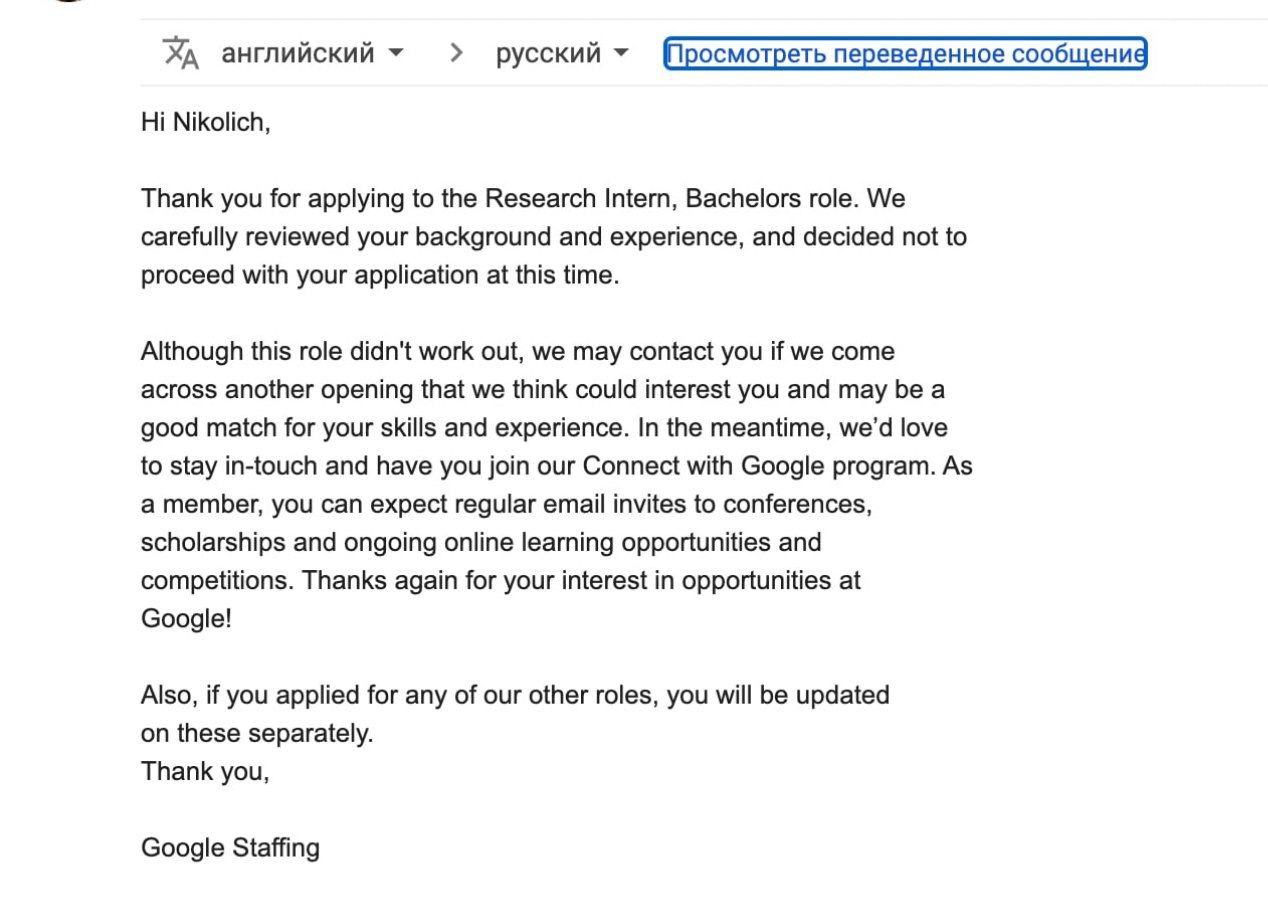Screen dimensions: 1268x902
Task: Click the line on these separately
Action: [x=257, y=733]
